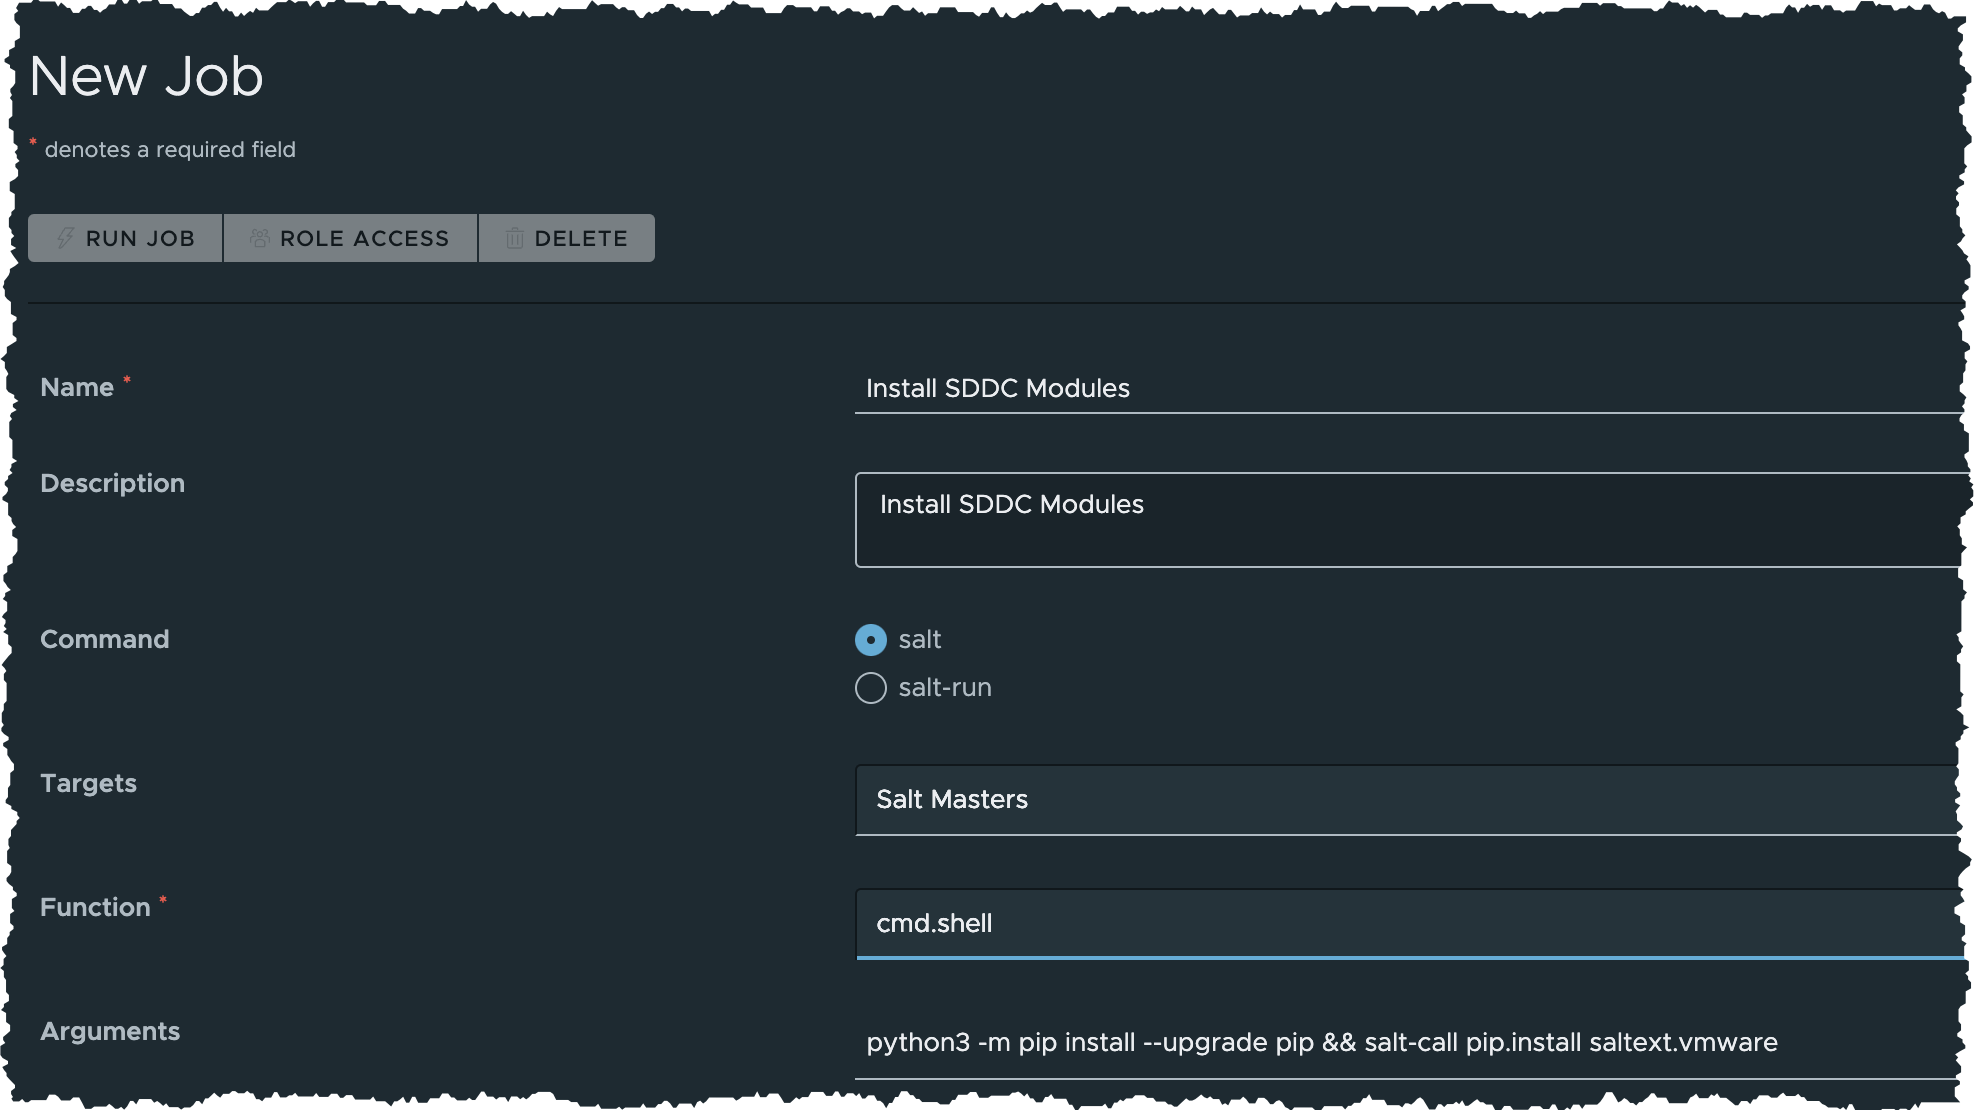Click the RUN JOB button label
The image size is (1974, 1110).
coord(140,238)
